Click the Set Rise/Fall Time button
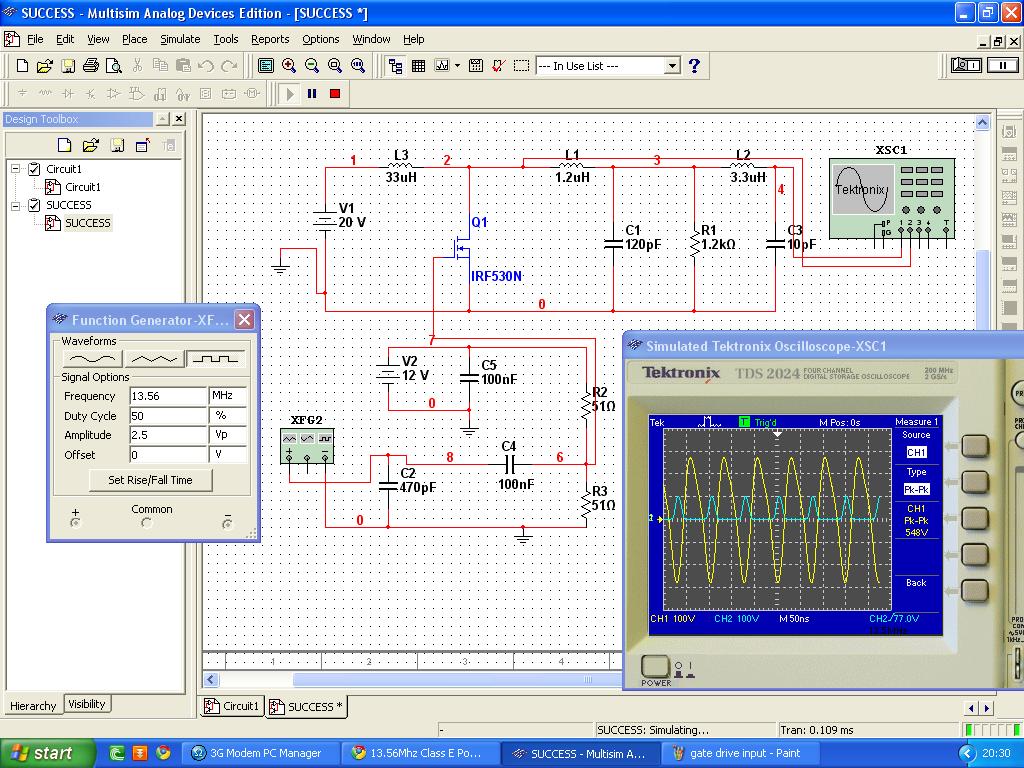Image resolution: width=1024 pixels, height=768 pixels. [150, 480]
